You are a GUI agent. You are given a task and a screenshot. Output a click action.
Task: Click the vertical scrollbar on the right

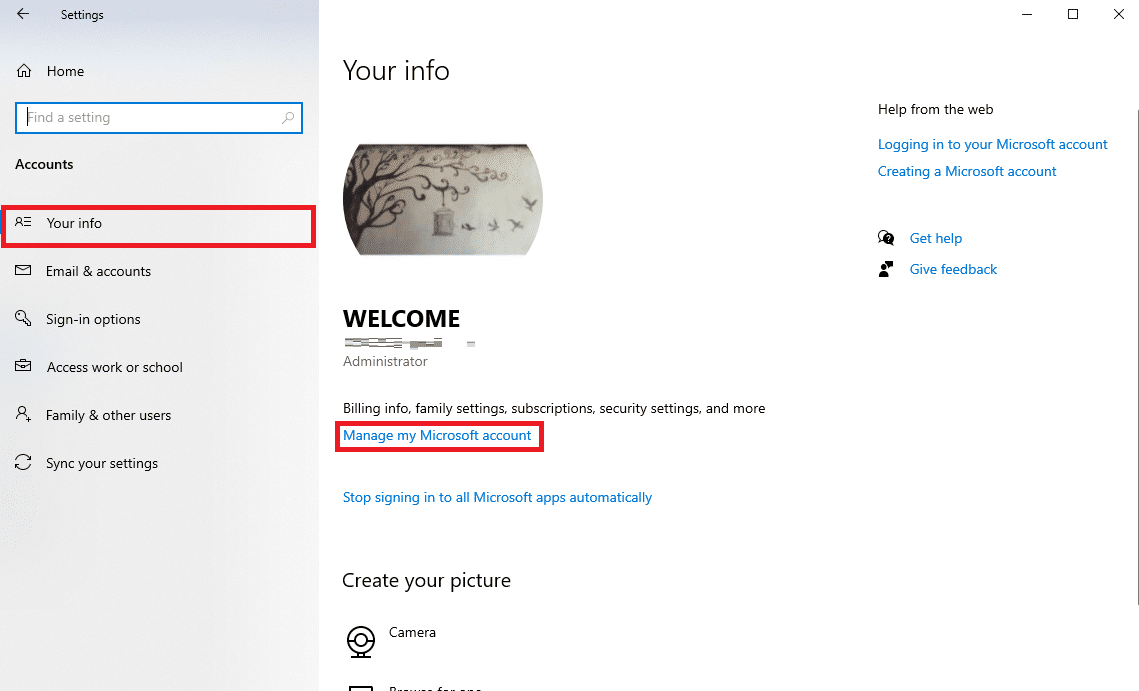1138,356
